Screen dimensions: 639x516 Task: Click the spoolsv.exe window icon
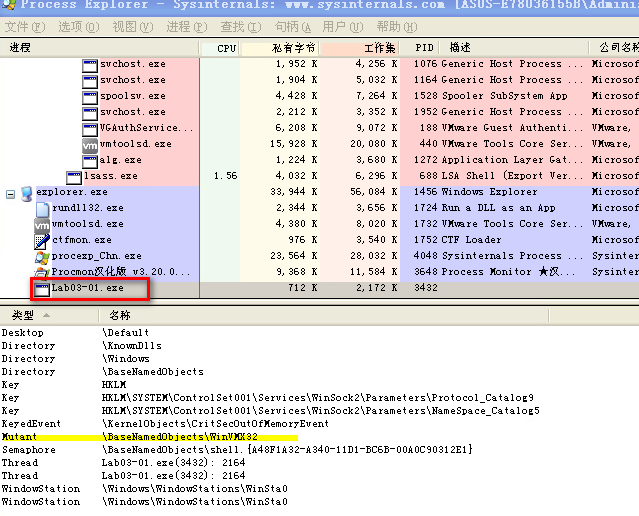(90, 97)
